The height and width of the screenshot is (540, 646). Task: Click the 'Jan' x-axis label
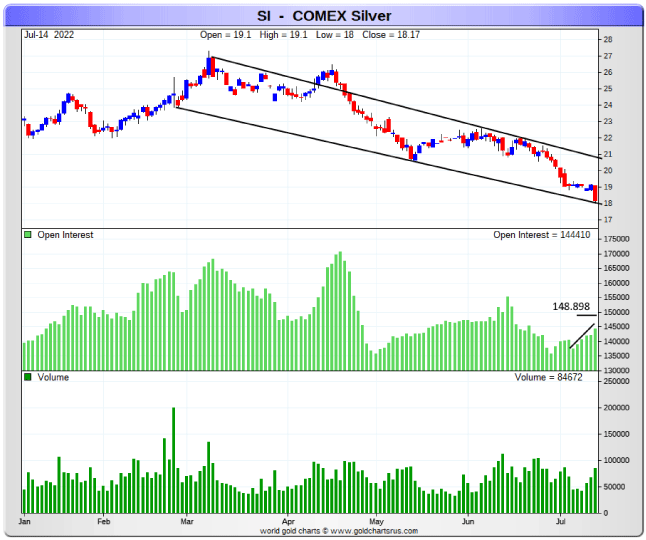click(x=24, y=521)
